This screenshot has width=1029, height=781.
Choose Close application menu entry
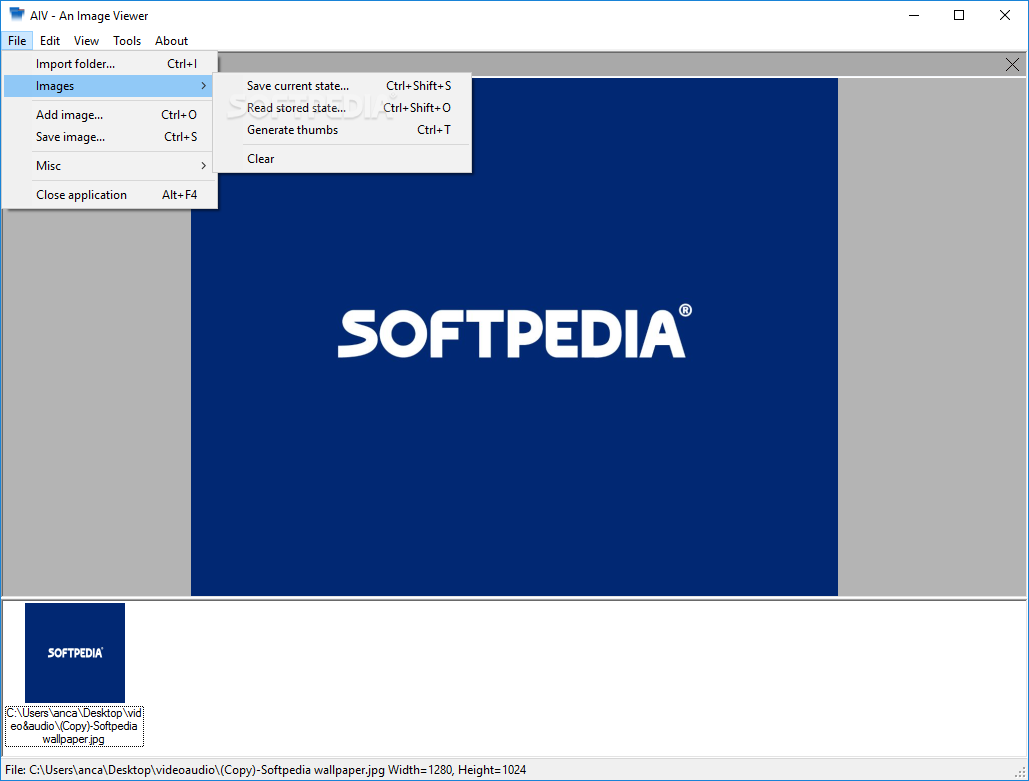pos(109,195)
